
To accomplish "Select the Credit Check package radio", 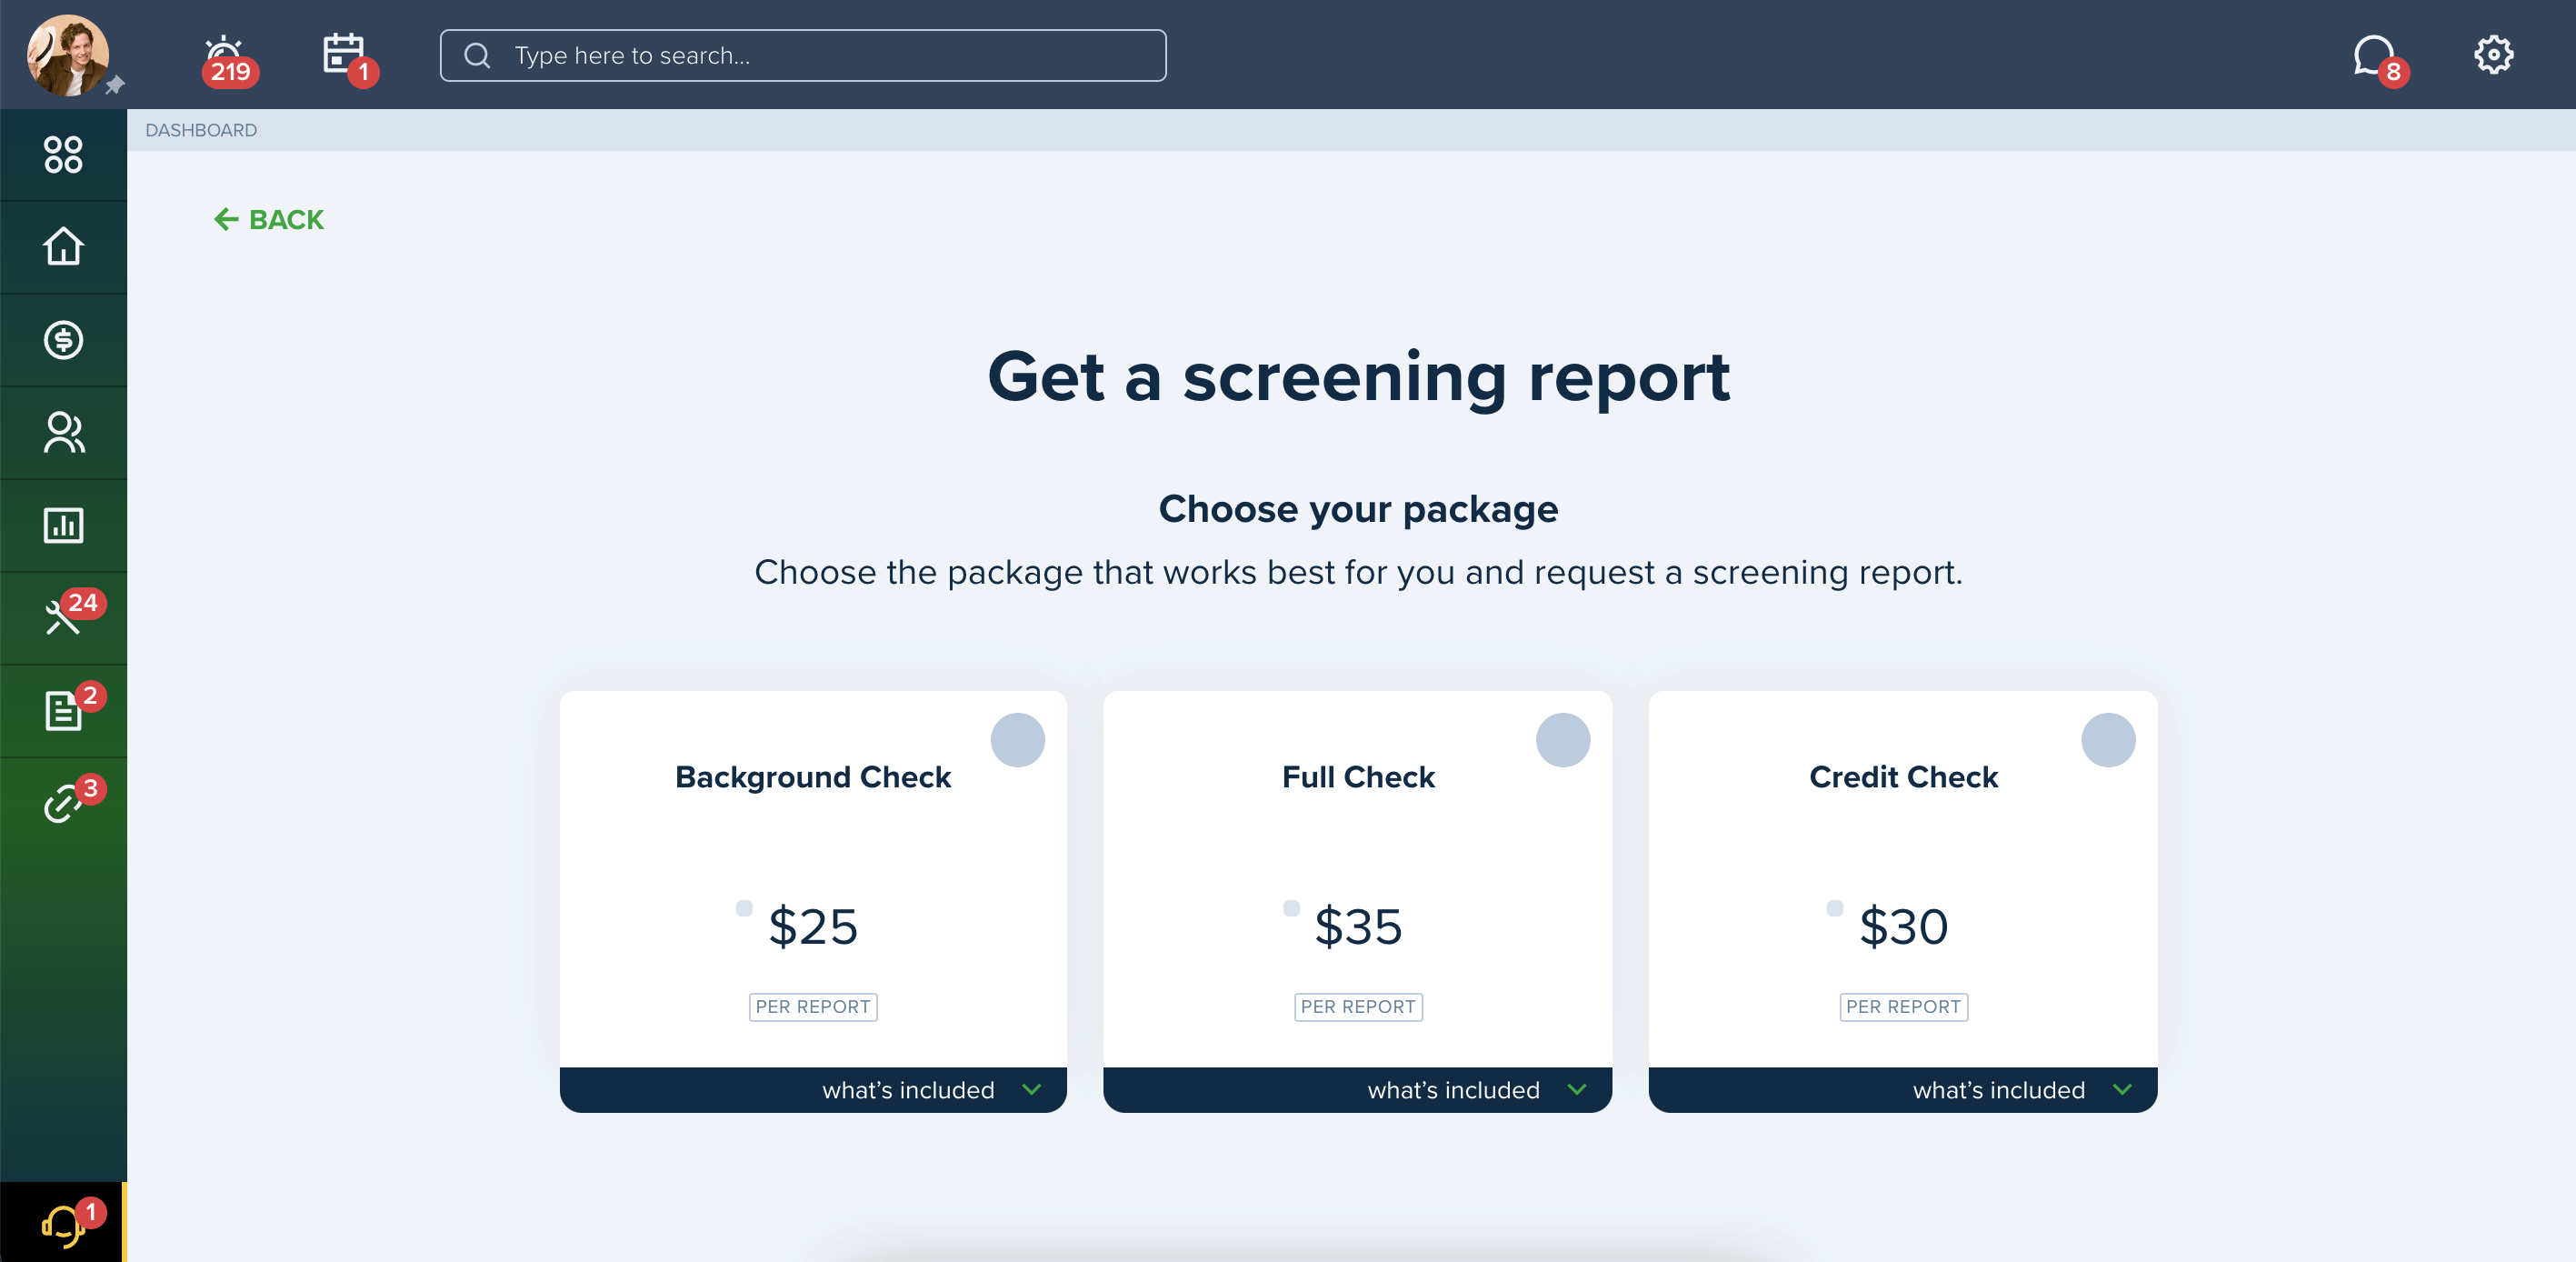I will tap(2108, 740).
